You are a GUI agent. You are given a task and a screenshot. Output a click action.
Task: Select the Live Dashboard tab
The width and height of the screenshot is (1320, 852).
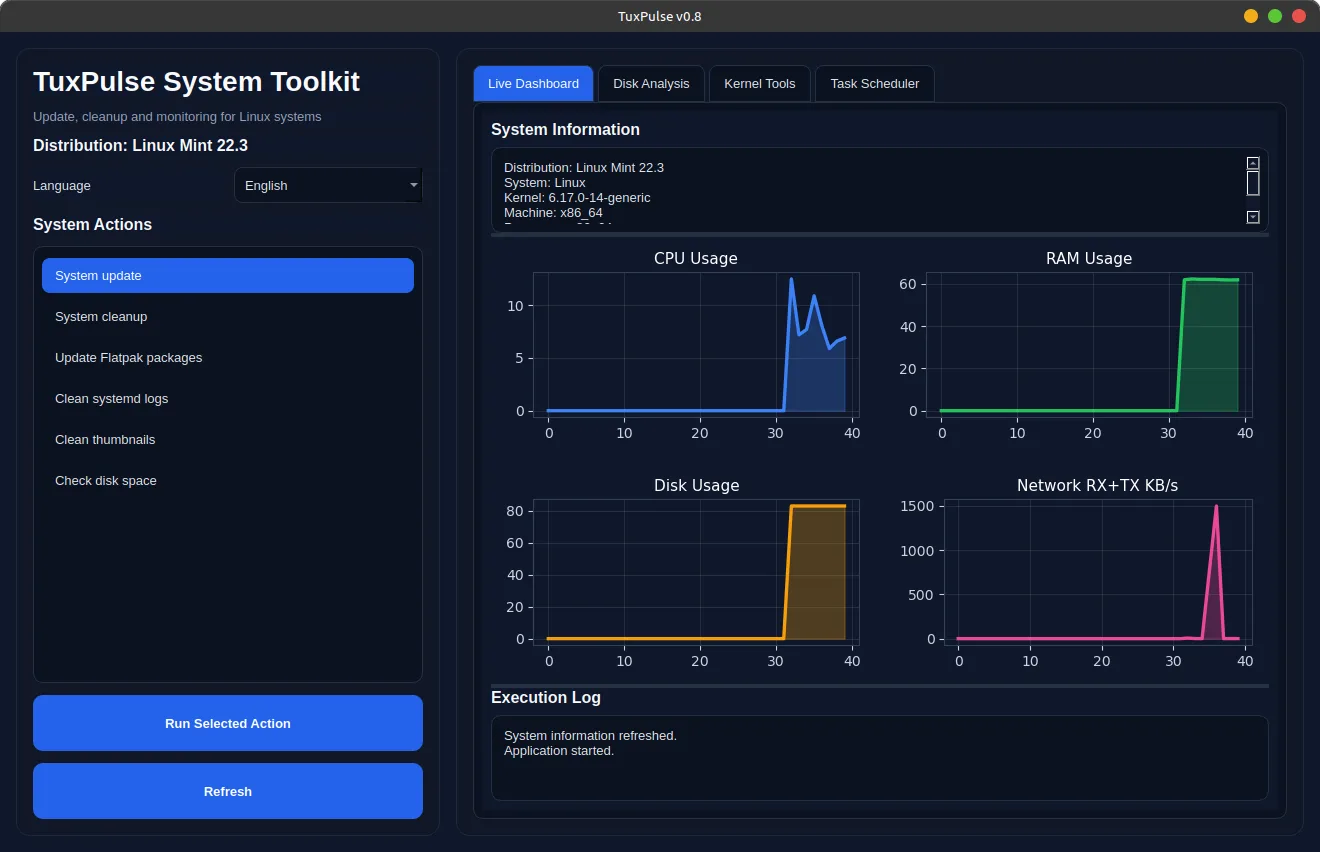coord(533,83)
